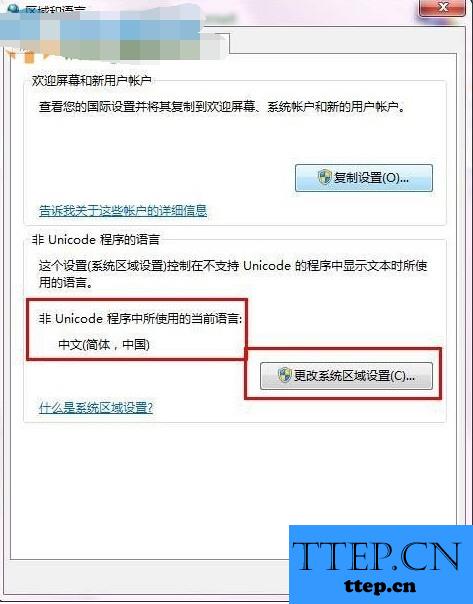
Task: Click the 欢迎屏幕和新用户帐户 group heading
Action: (x=92, y=81)
